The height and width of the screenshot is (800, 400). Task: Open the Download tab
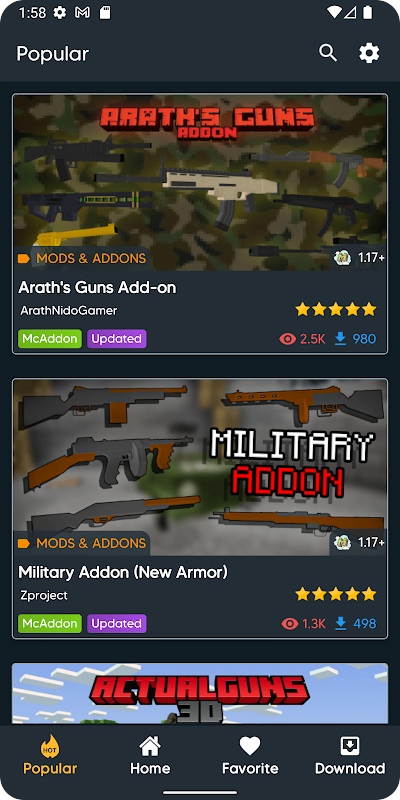point(350,756)
